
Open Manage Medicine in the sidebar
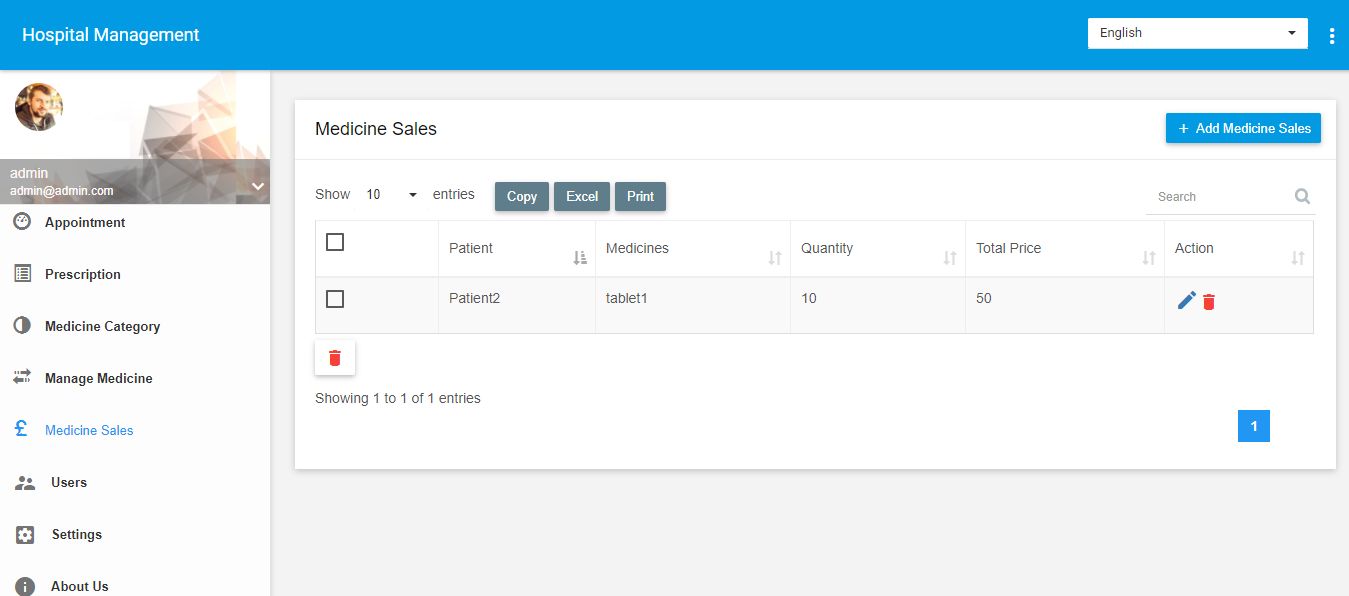point(98,378)
